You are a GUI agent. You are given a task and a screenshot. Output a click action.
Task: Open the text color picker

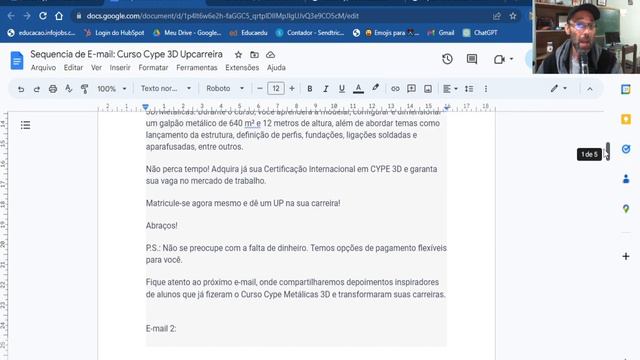coord(358,89)
